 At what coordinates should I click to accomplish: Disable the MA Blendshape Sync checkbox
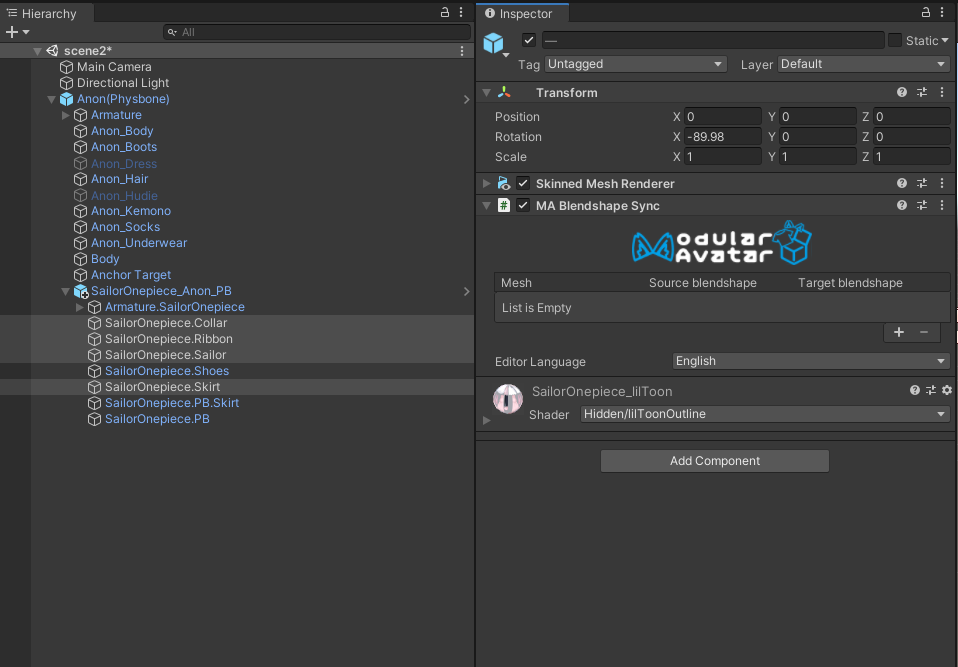(523, 205)
